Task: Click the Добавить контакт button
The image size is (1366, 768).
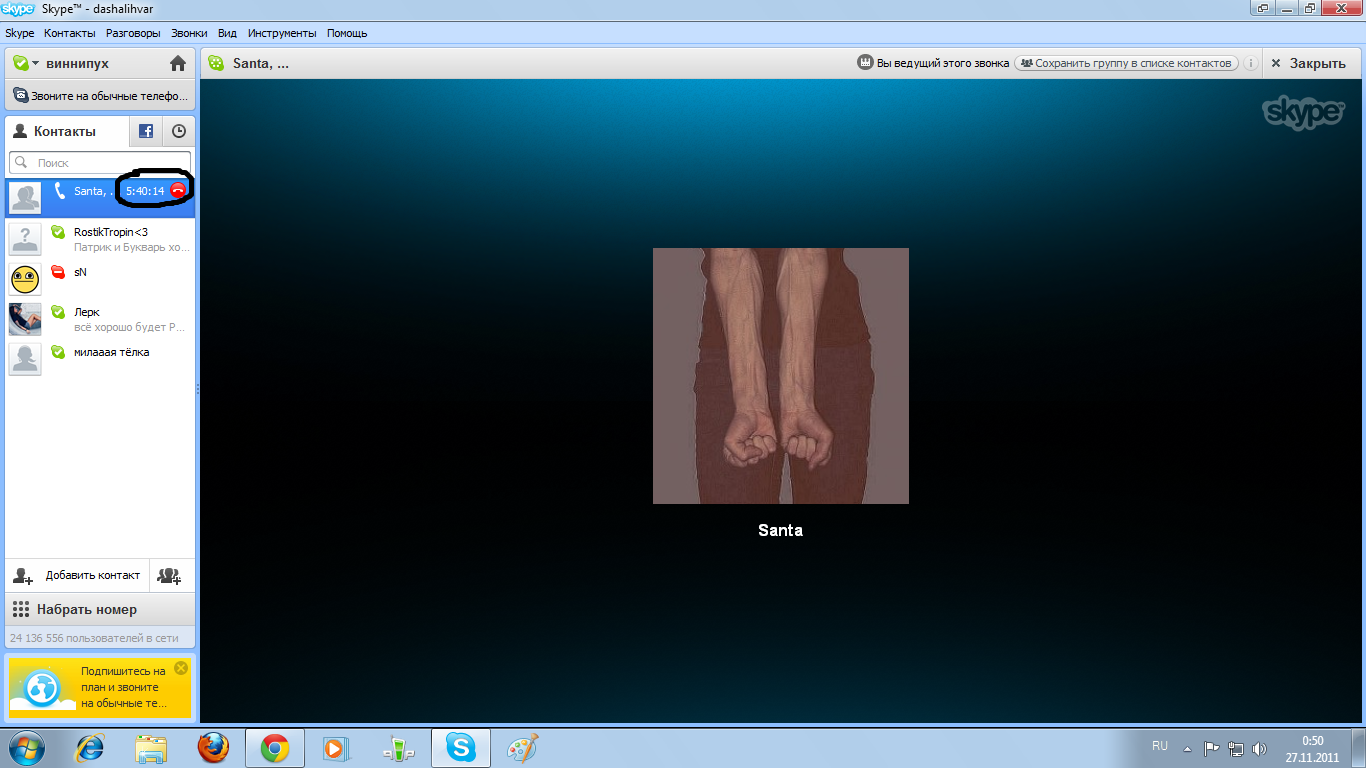Action: click(x=77, y=576)
